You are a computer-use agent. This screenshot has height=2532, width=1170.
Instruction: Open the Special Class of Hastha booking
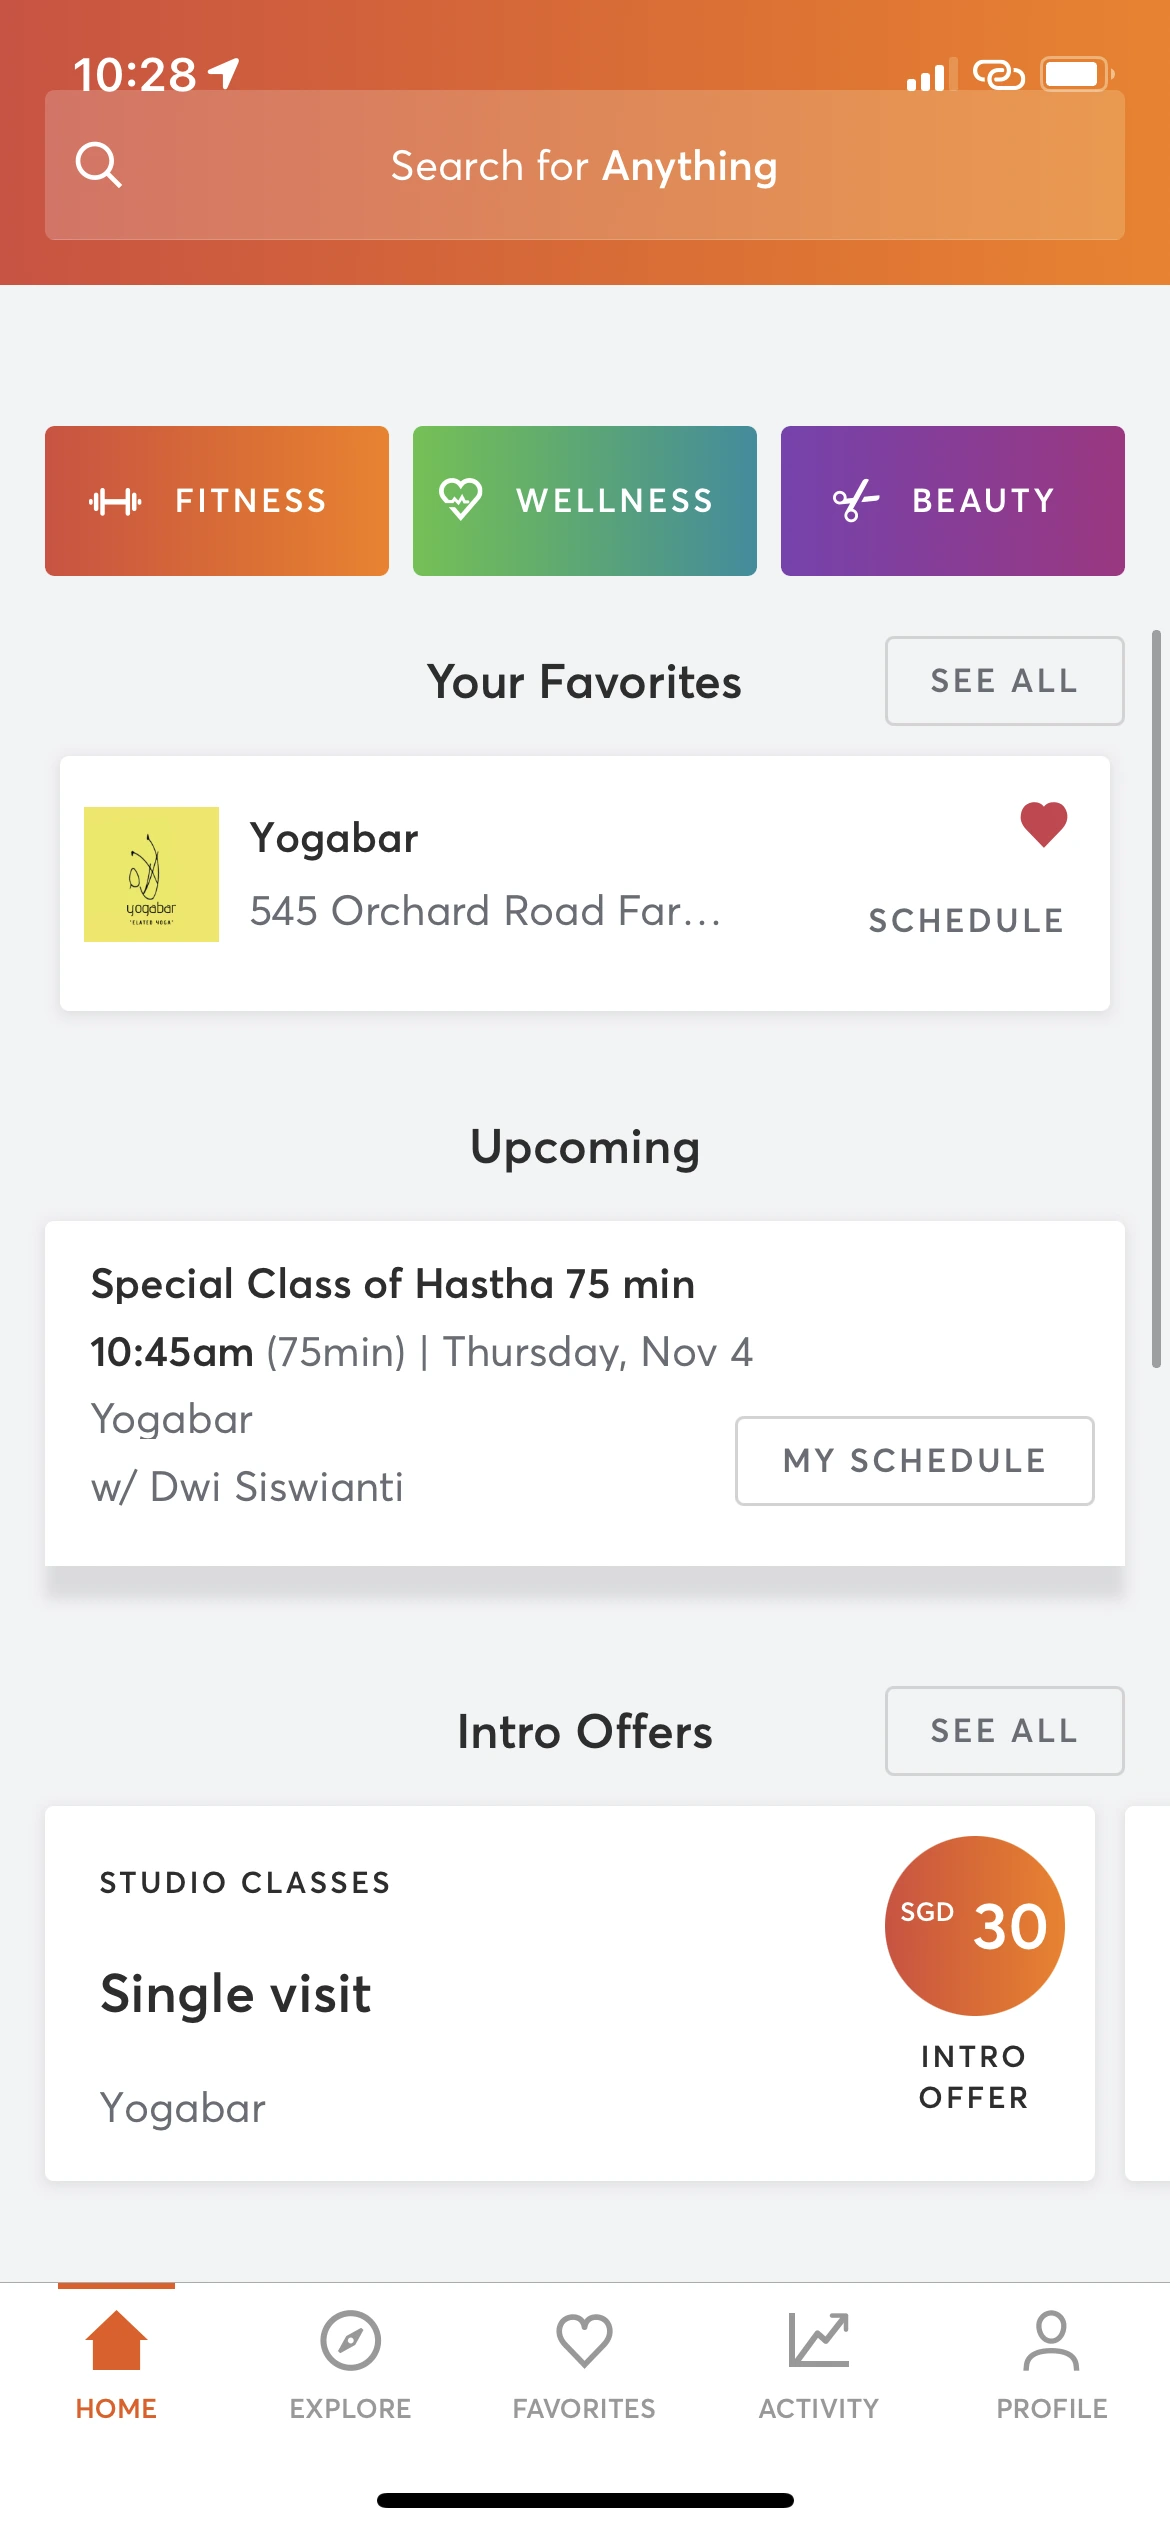[585, 1393]
